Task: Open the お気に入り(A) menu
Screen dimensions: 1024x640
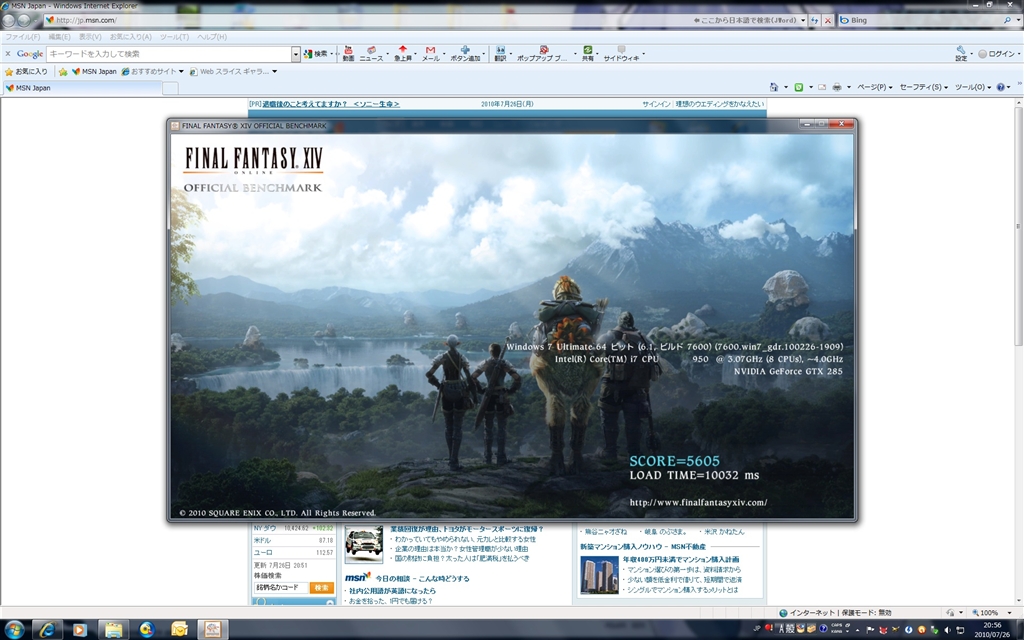Action: (131, 37)
